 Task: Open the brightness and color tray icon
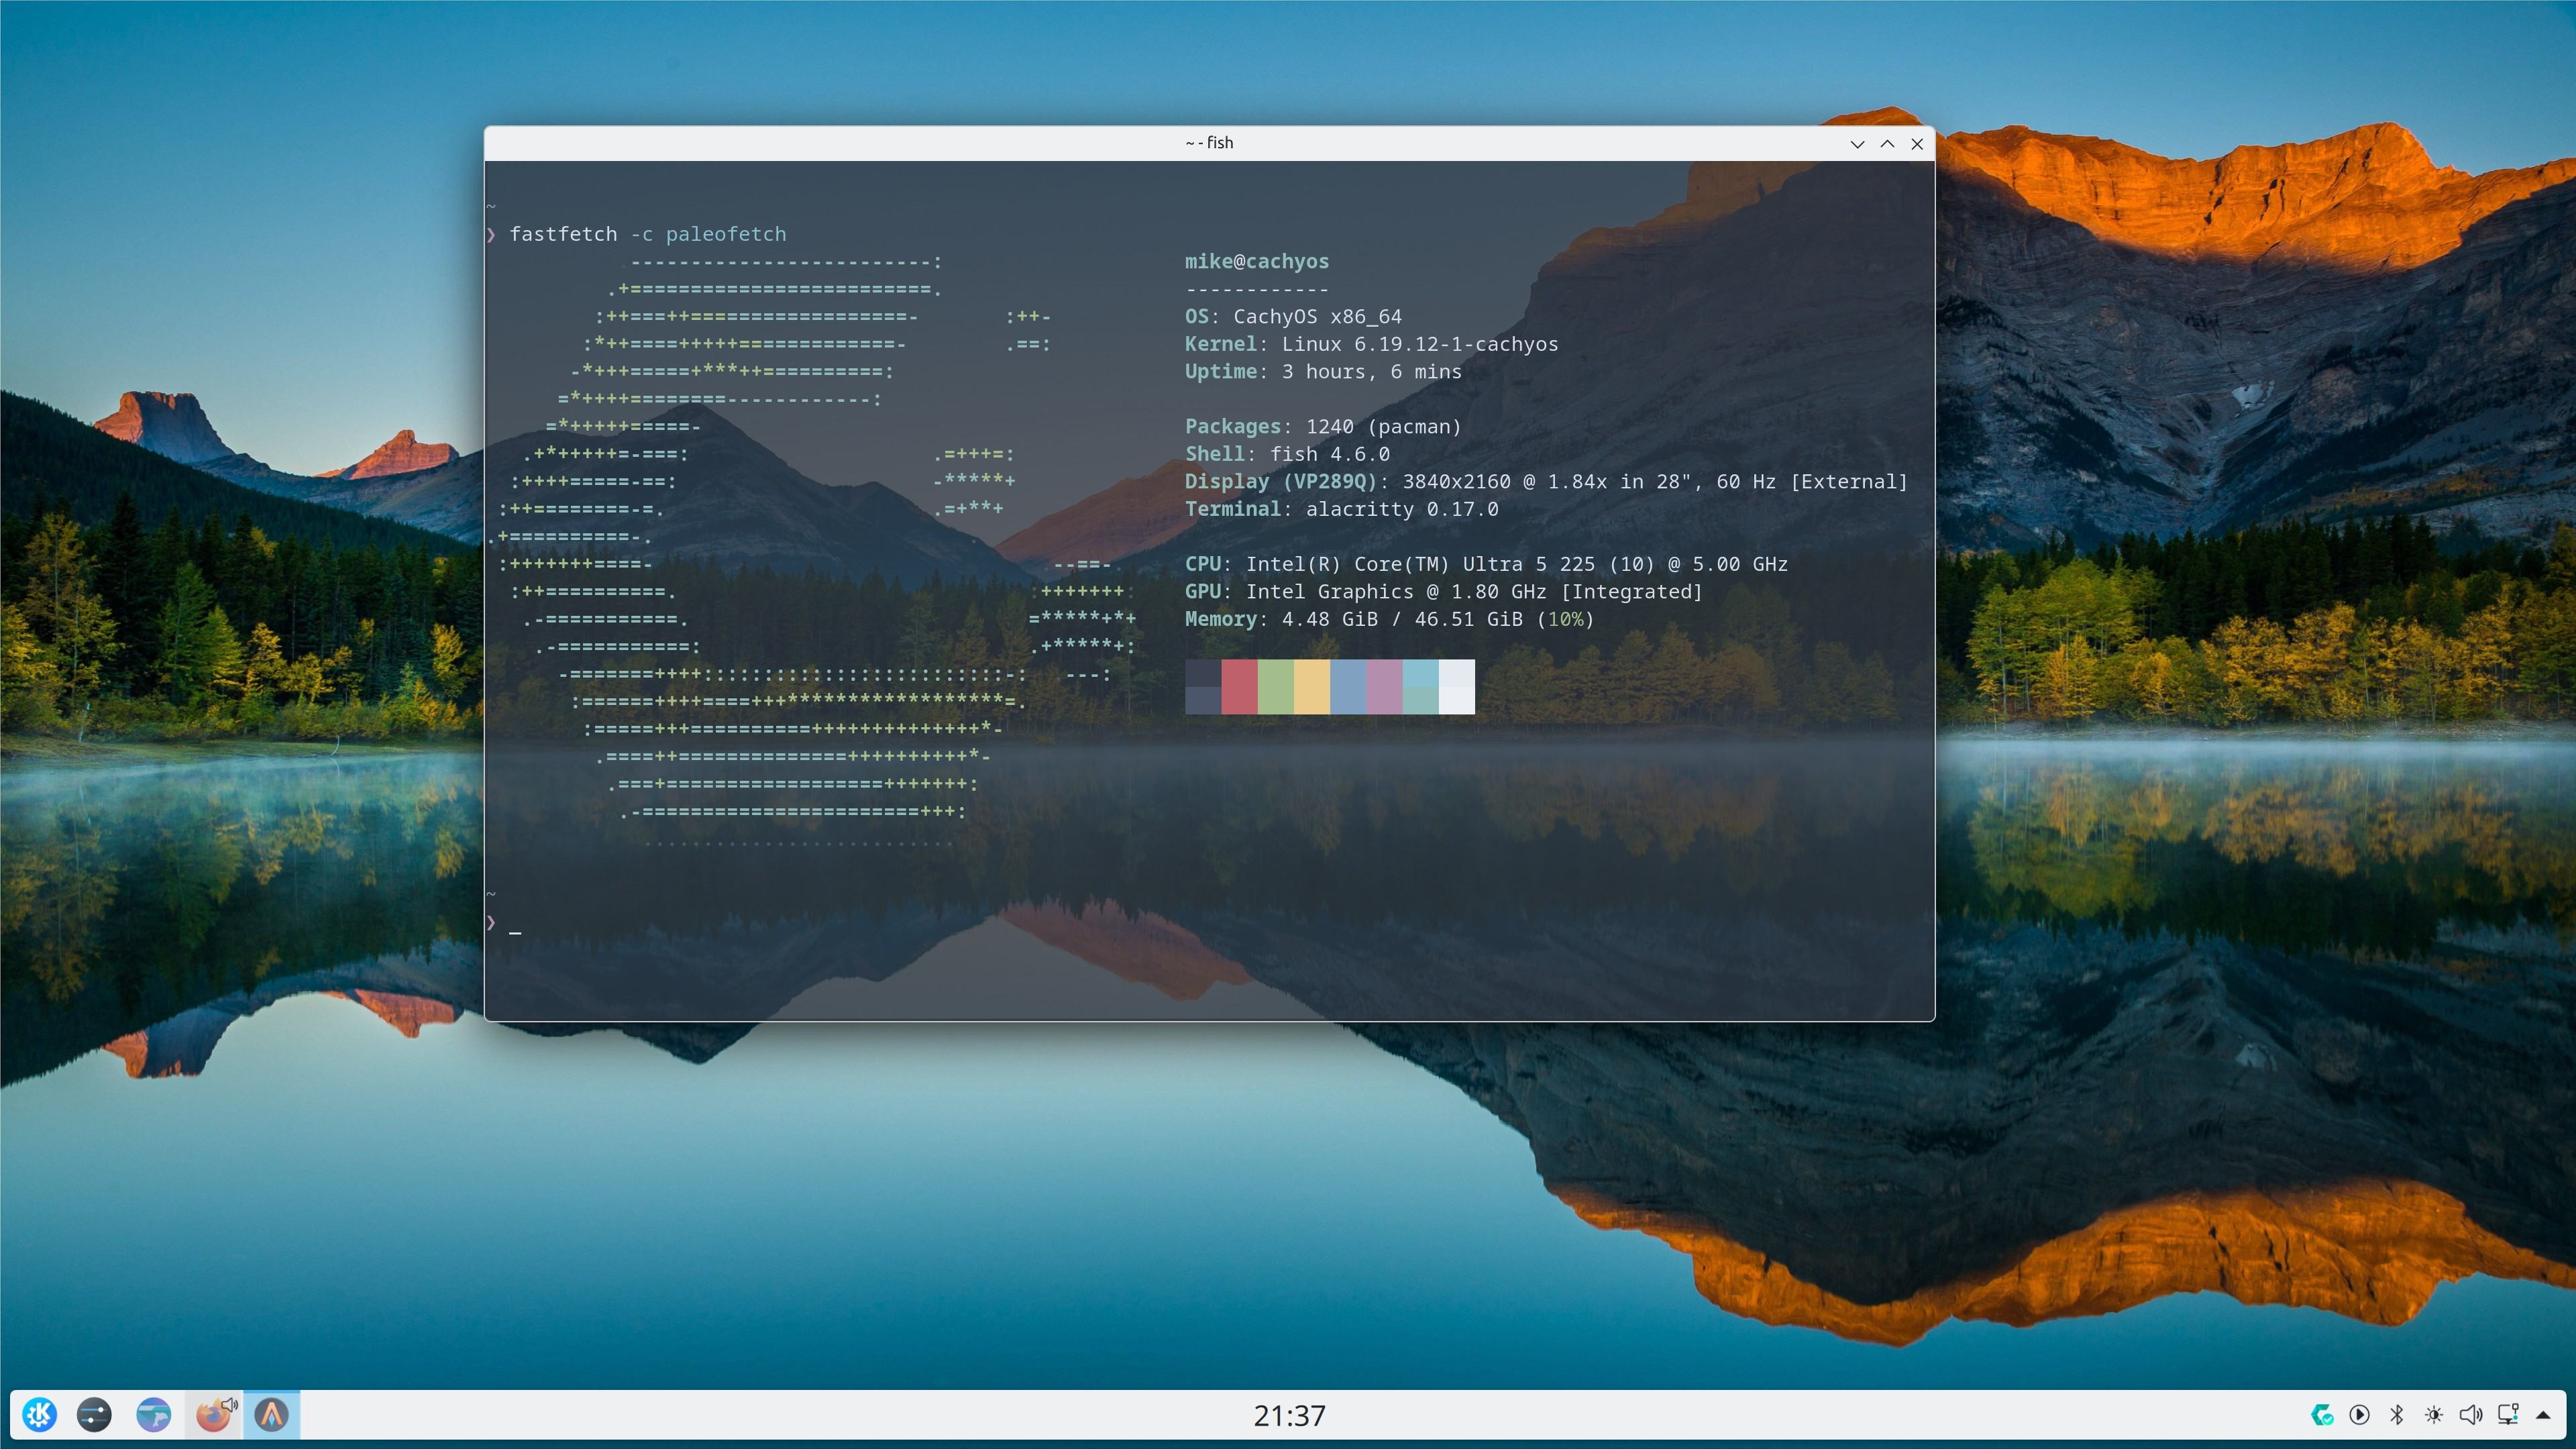pyautogui.click(x=2434, y=1414)
